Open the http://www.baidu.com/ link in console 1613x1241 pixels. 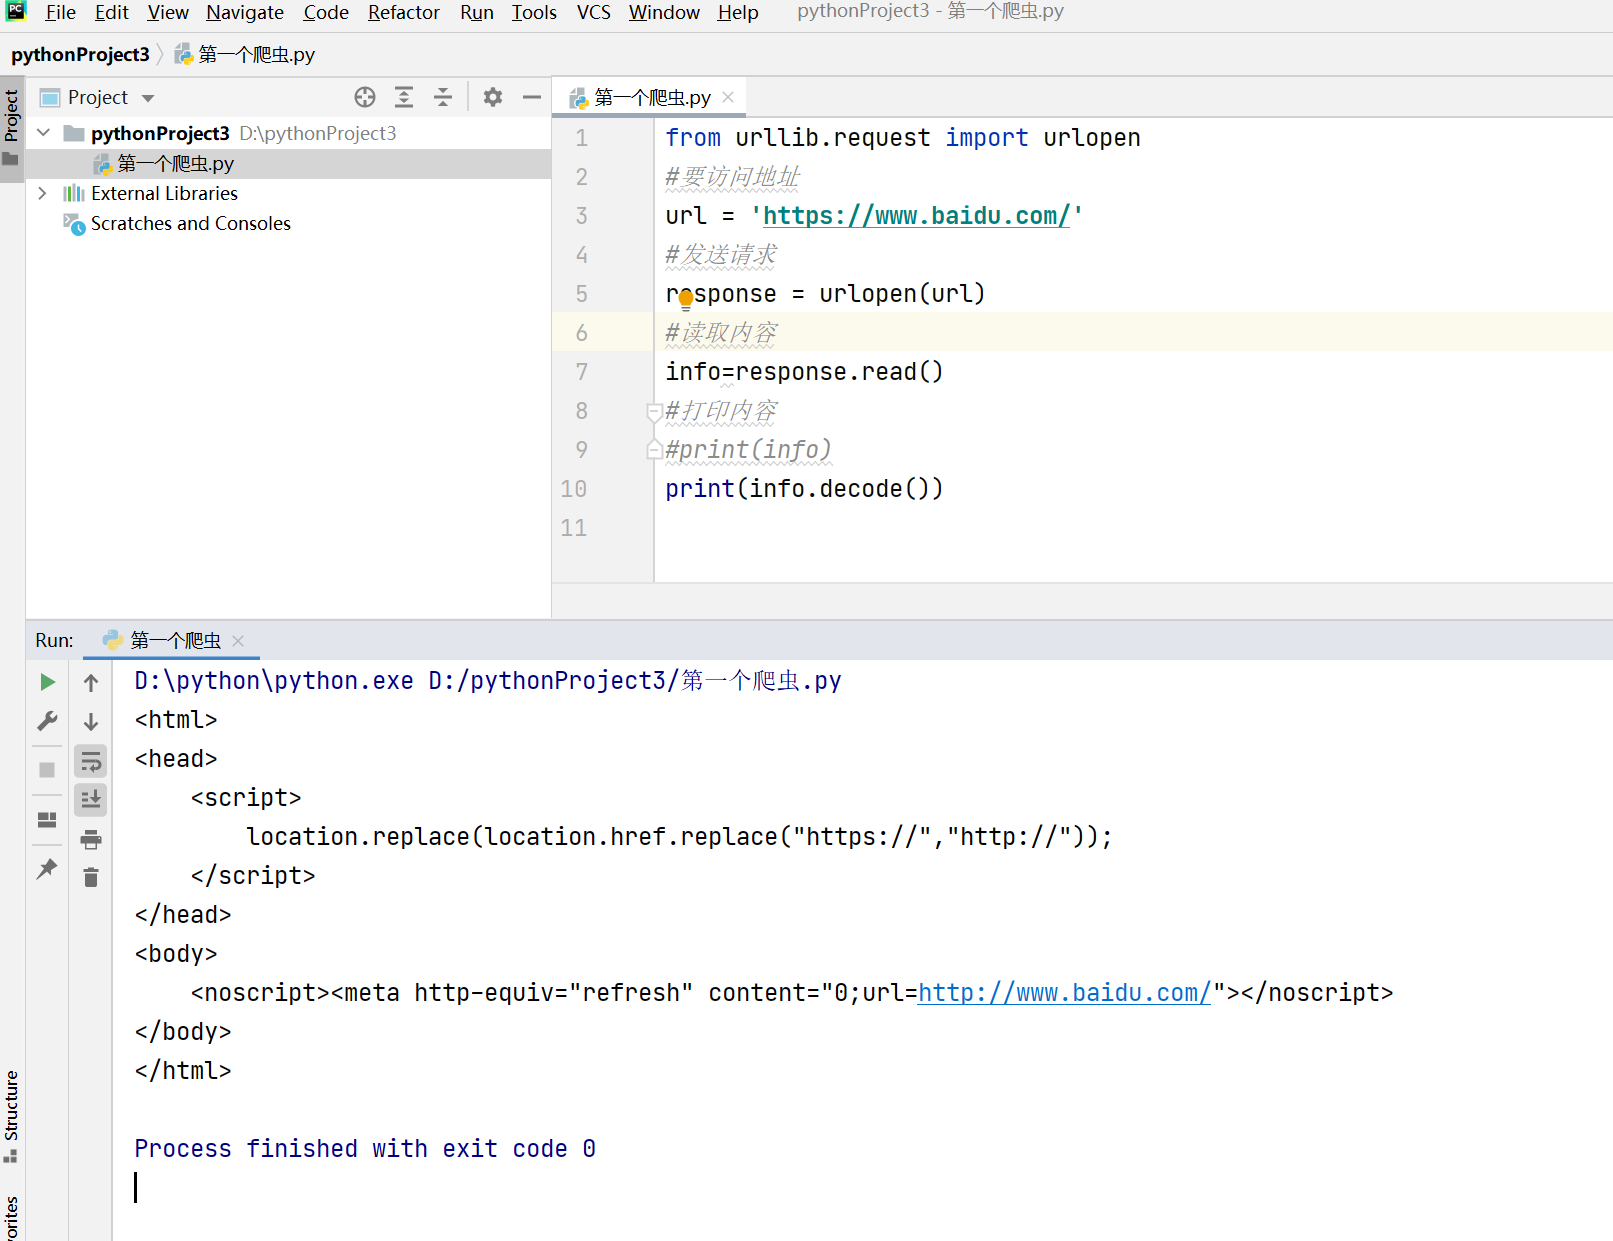click(x=1064, y=993)
